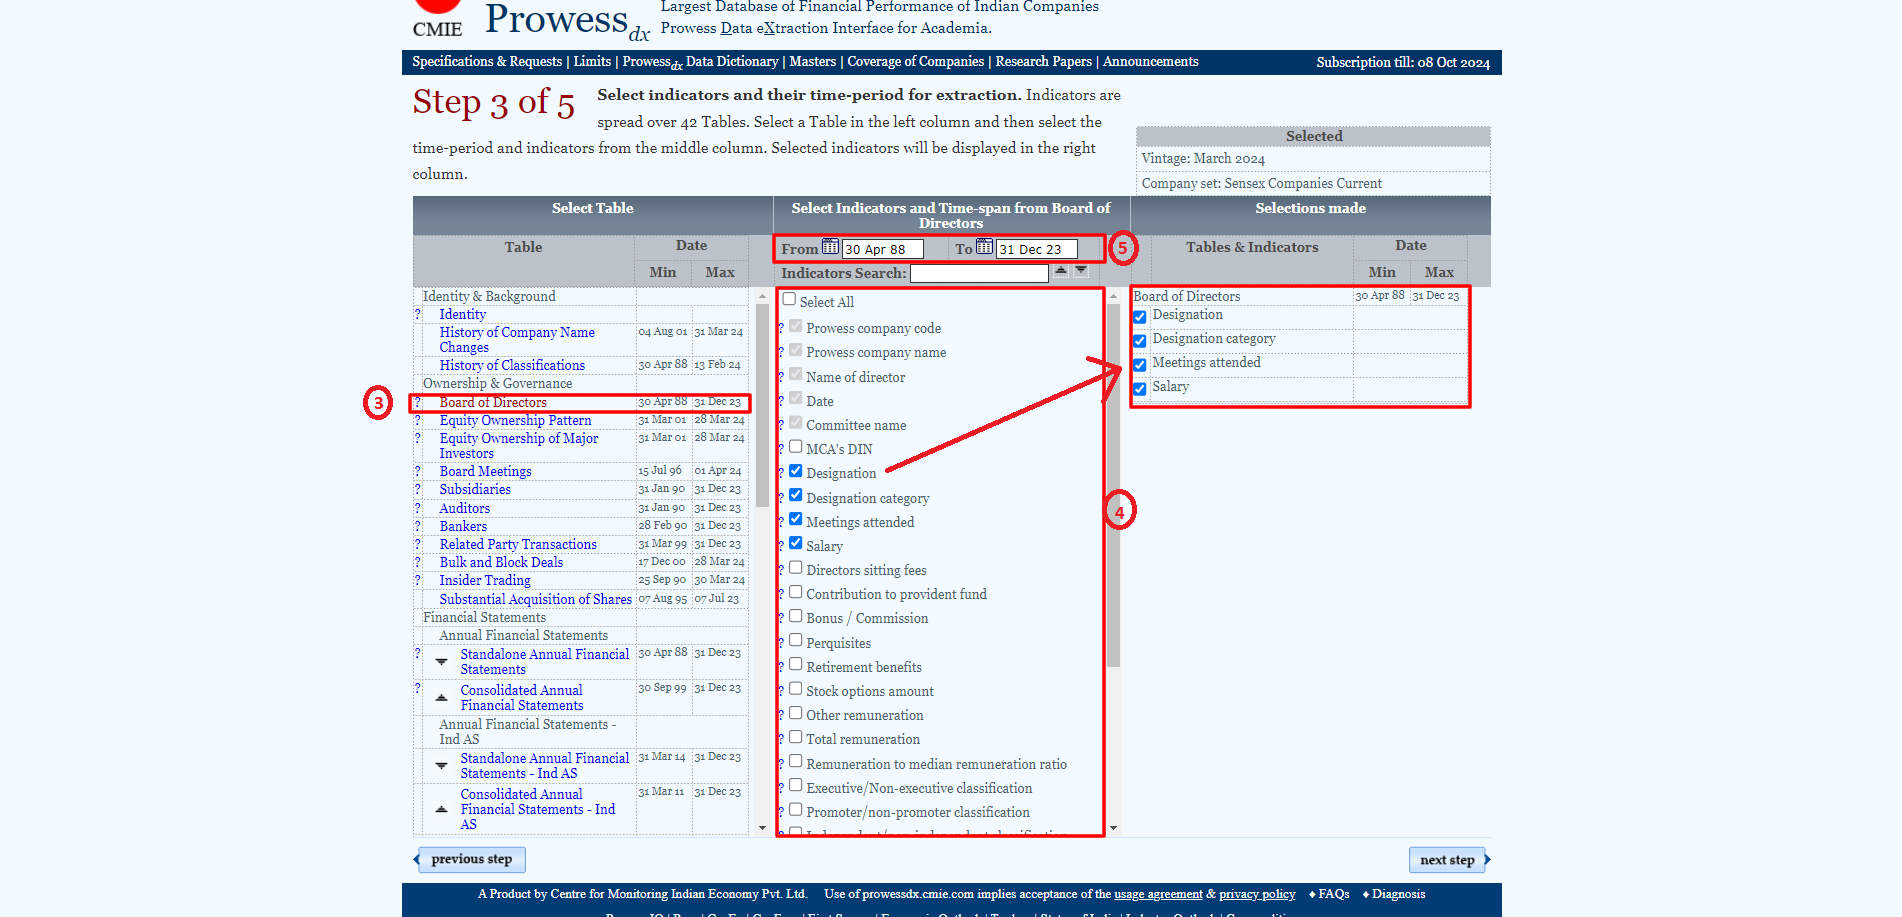Screen dimensions: 1902x917
Task: Click help icon beside Bulk and Block Deals
Action: [x=418, y=562]
